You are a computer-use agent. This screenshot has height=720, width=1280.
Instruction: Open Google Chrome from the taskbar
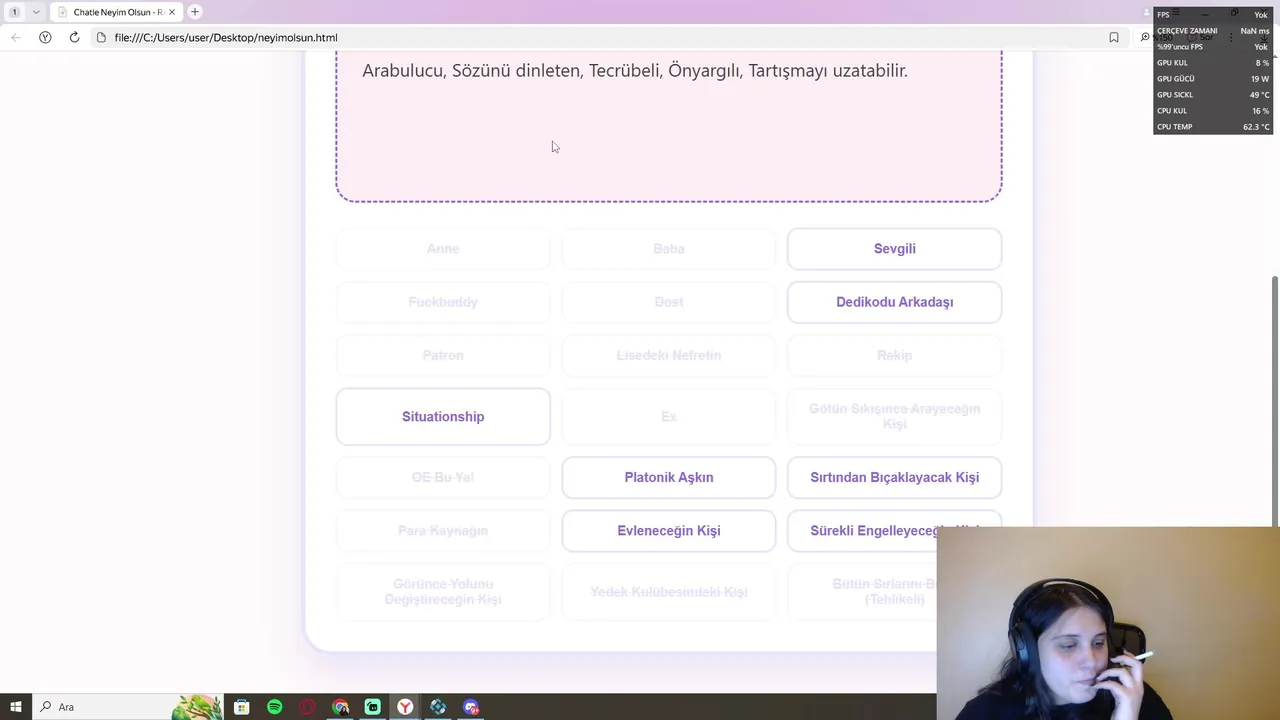340,707
